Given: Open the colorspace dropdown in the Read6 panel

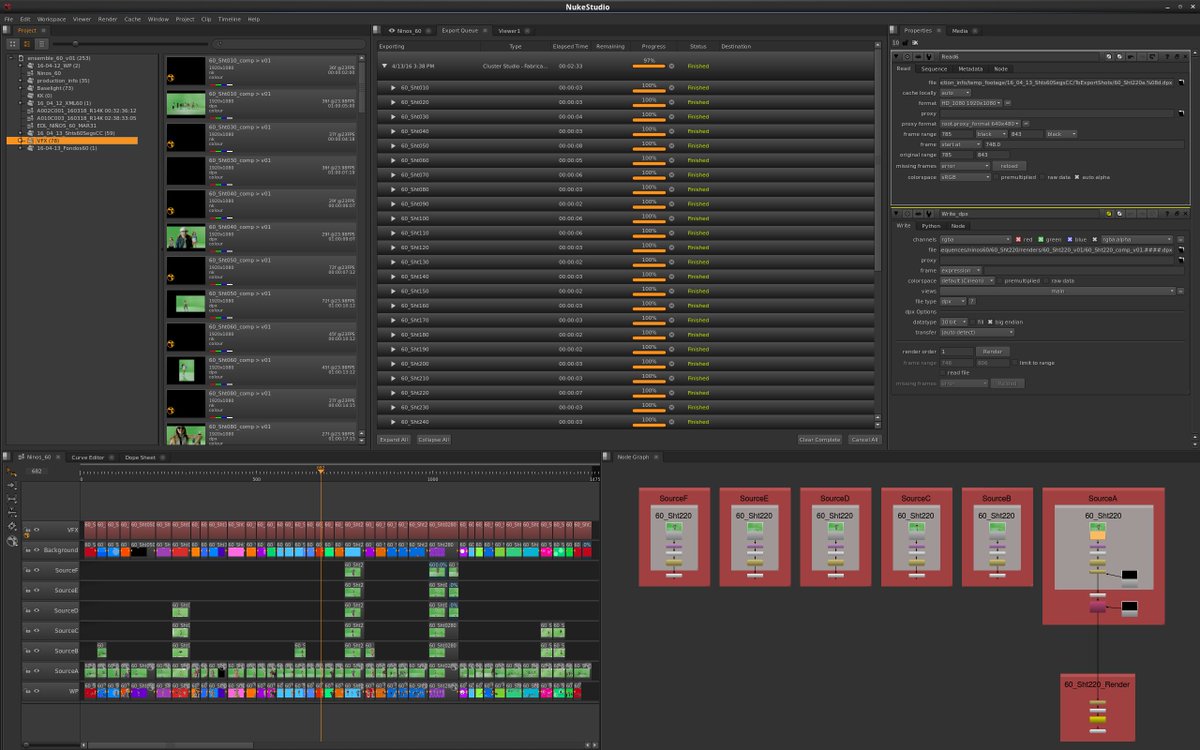Looking at the screenshot, I should tap(965, 176).
